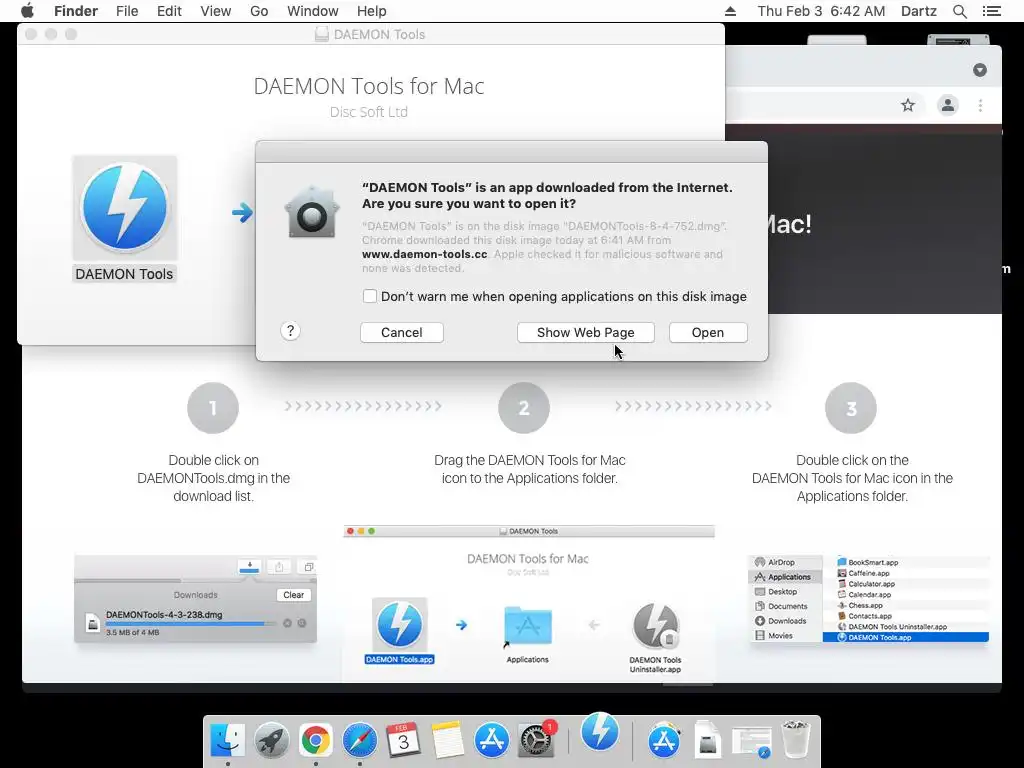Open the File menu

pos(127,11)
